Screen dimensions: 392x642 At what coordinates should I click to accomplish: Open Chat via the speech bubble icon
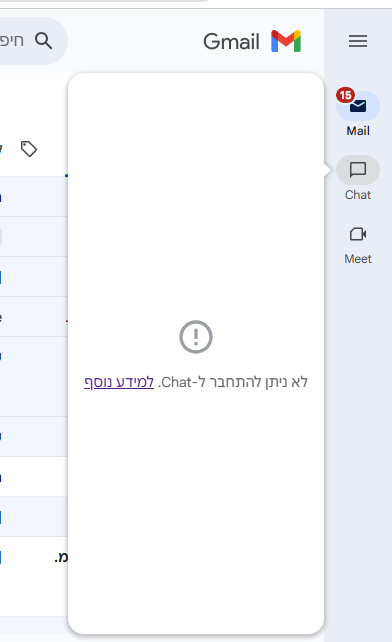[x=358, y=170]
